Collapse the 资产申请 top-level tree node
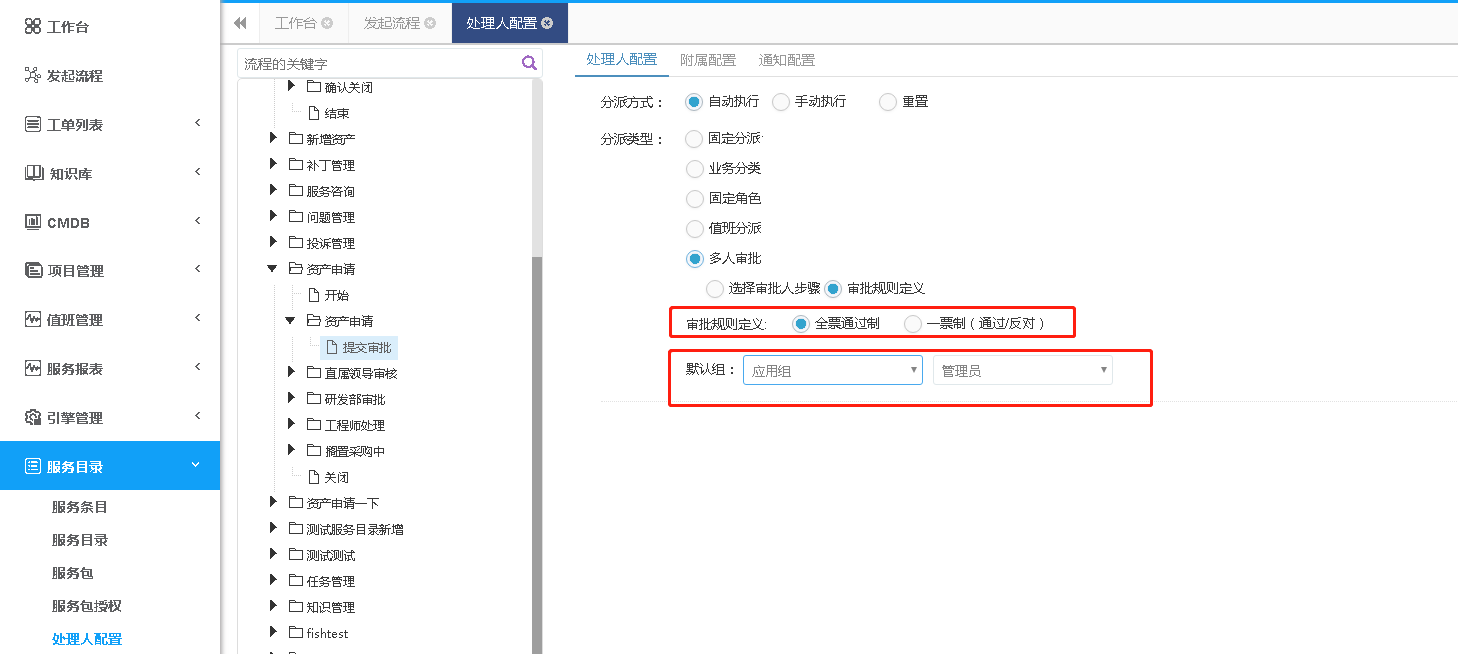Image resolution: width=1458 pixels, height=654 pixels. pos(273,269)
